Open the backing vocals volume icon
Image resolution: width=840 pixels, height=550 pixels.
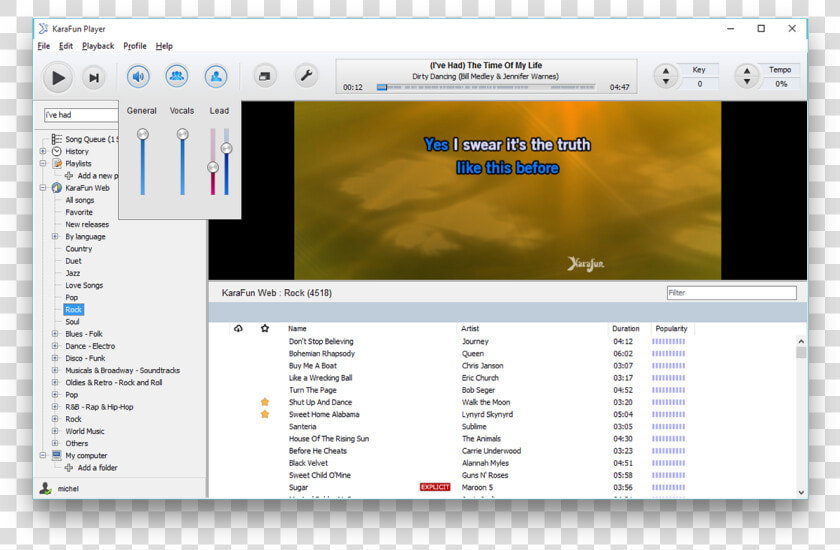tap(177, 76)
